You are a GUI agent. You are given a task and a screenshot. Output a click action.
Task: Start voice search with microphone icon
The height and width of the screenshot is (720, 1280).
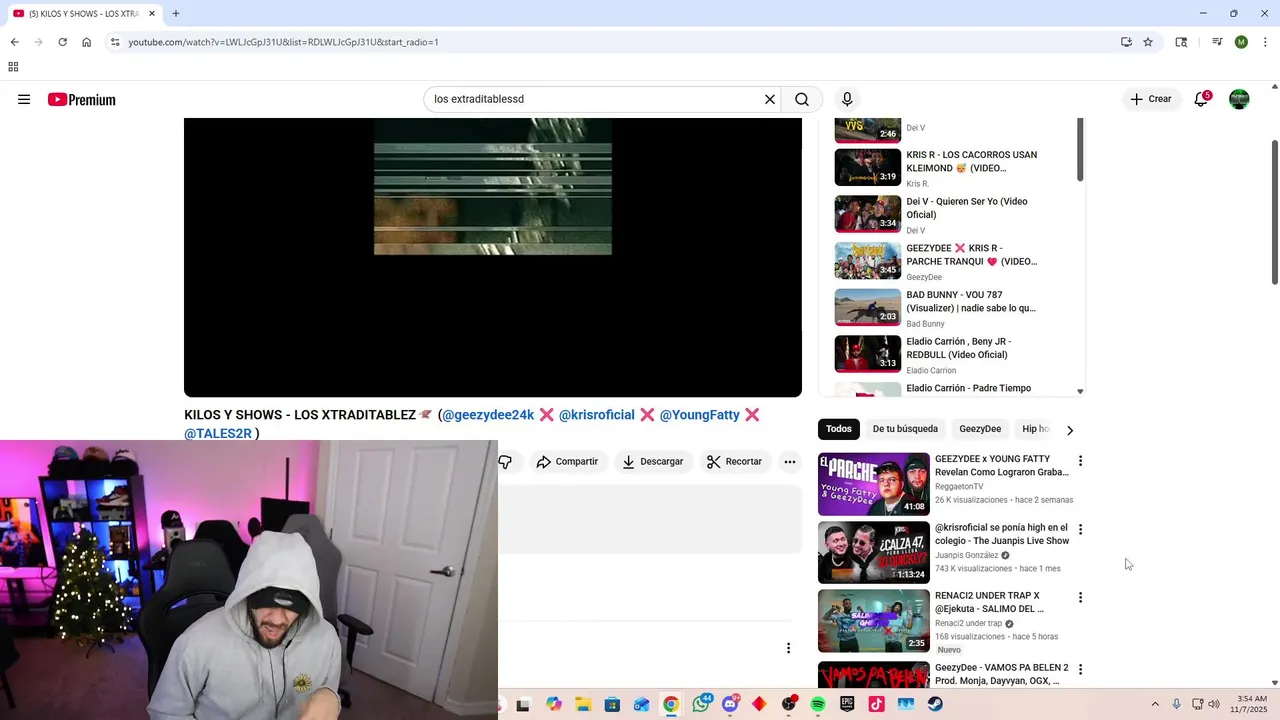point(847,99)
